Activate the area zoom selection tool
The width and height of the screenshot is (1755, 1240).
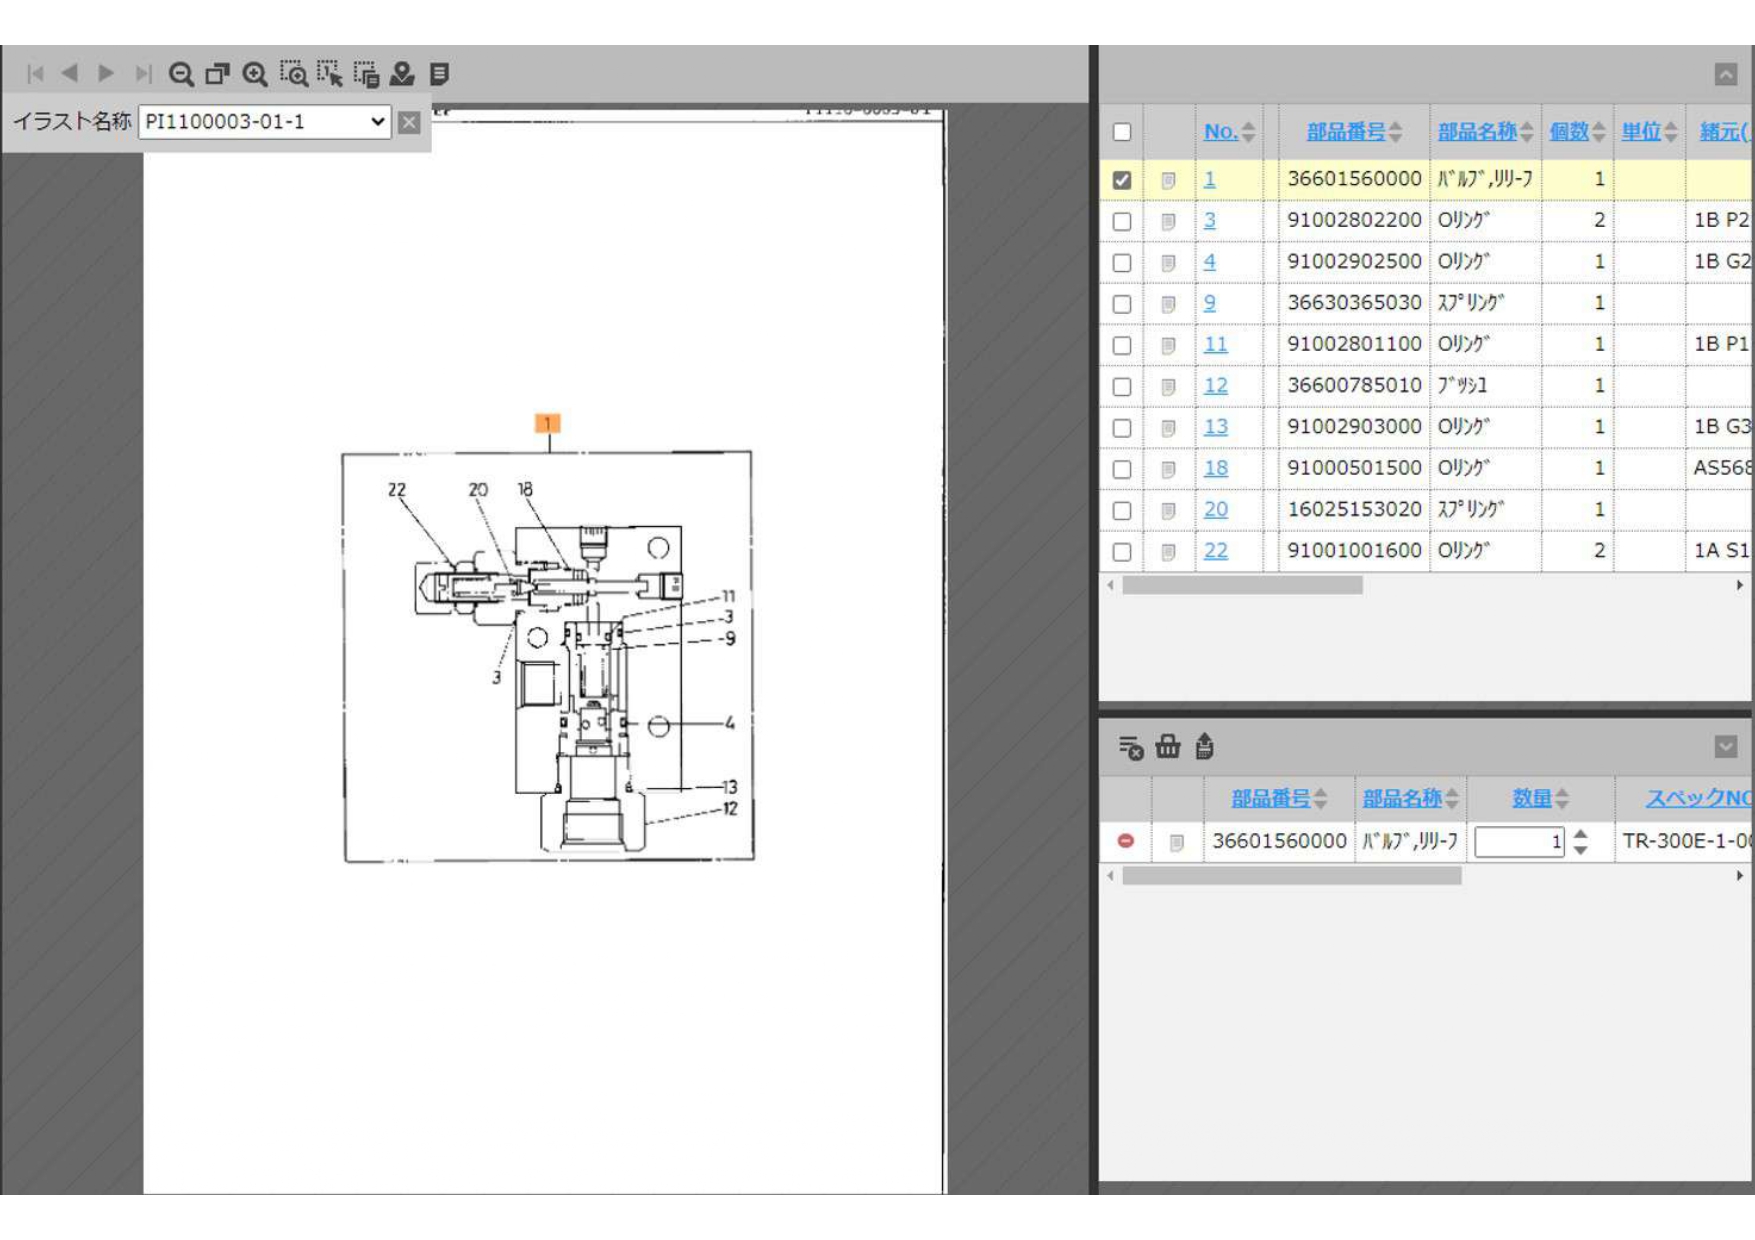click(293, 74)
